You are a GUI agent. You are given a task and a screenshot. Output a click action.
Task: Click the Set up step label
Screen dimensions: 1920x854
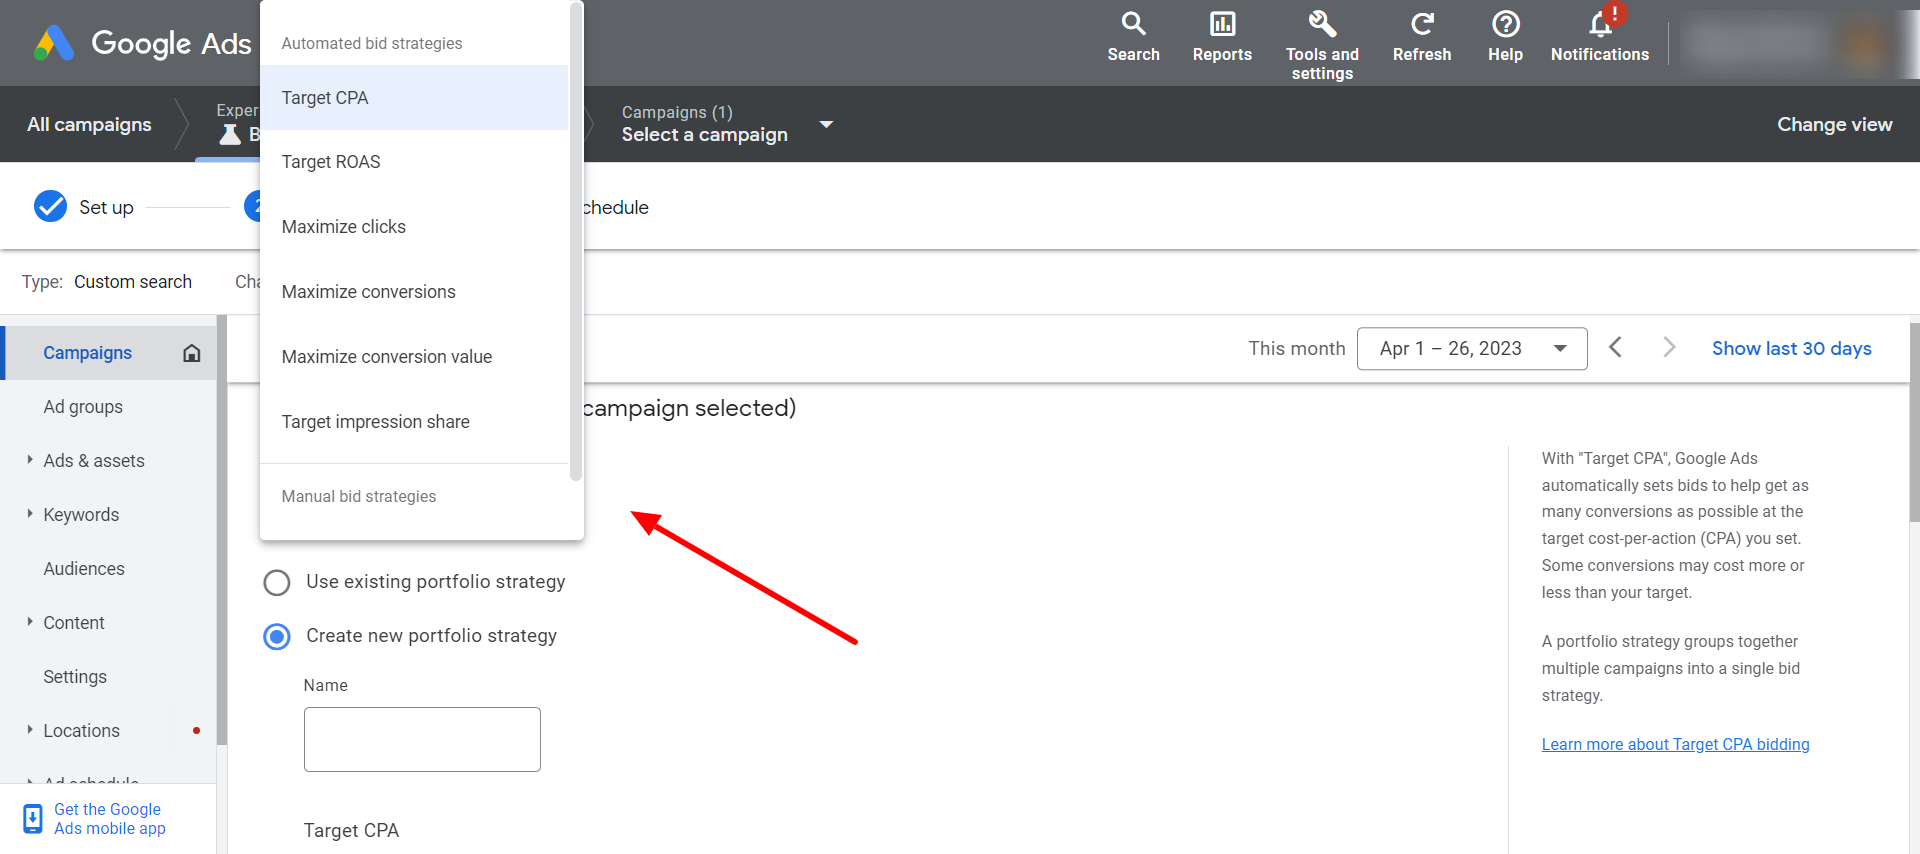pos(106,207)
